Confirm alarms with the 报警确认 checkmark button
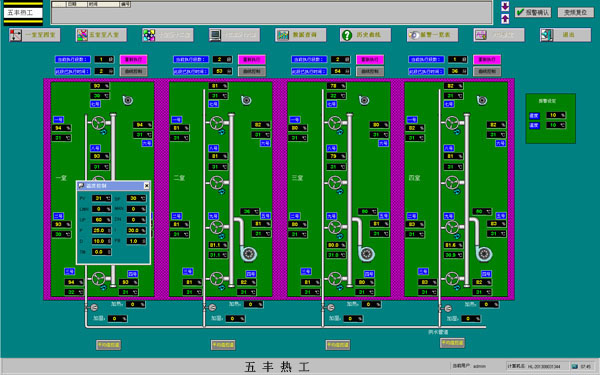The image size is (600, 375). click(533, 13)
